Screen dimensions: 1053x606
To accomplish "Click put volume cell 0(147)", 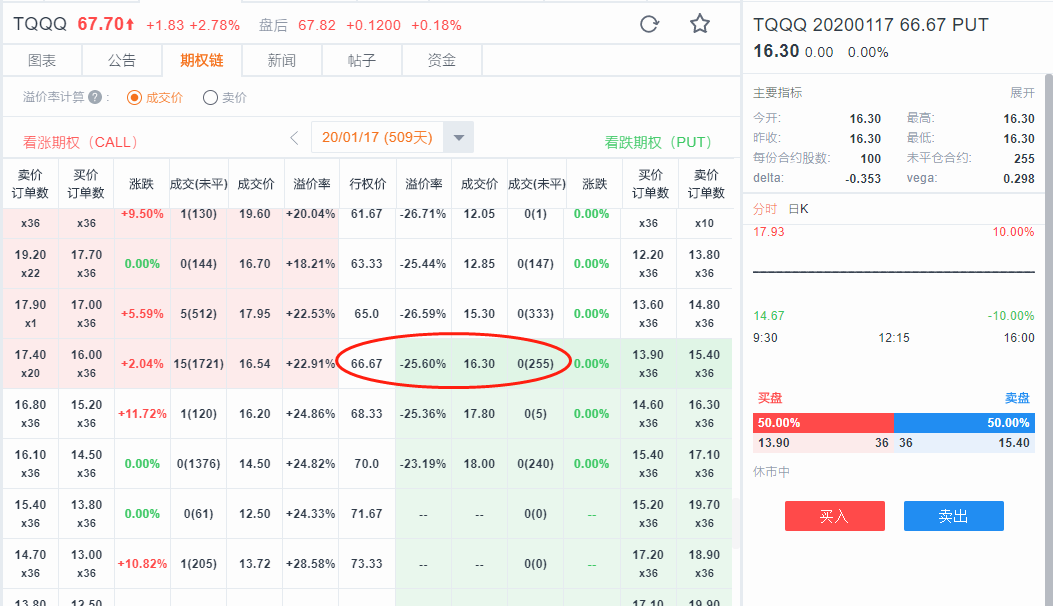I will (x=535, y=264).
